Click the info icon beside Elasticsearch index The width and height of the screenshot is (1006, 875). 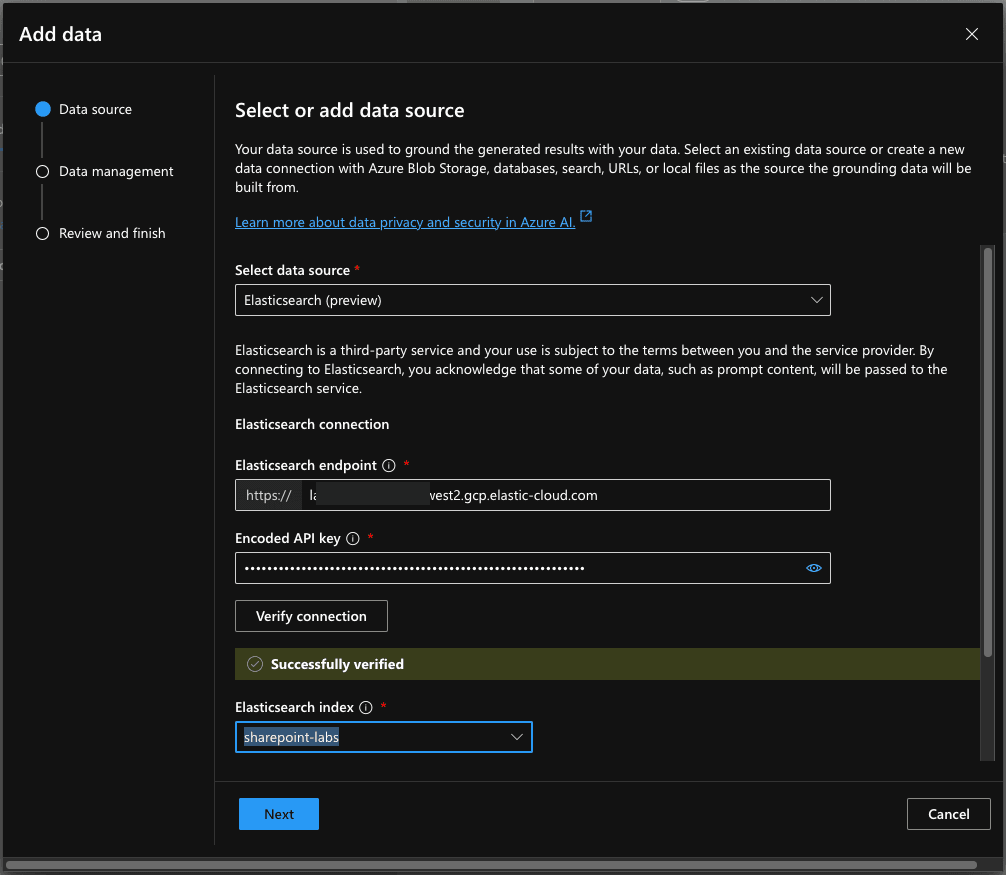click(x=366, y=707)
